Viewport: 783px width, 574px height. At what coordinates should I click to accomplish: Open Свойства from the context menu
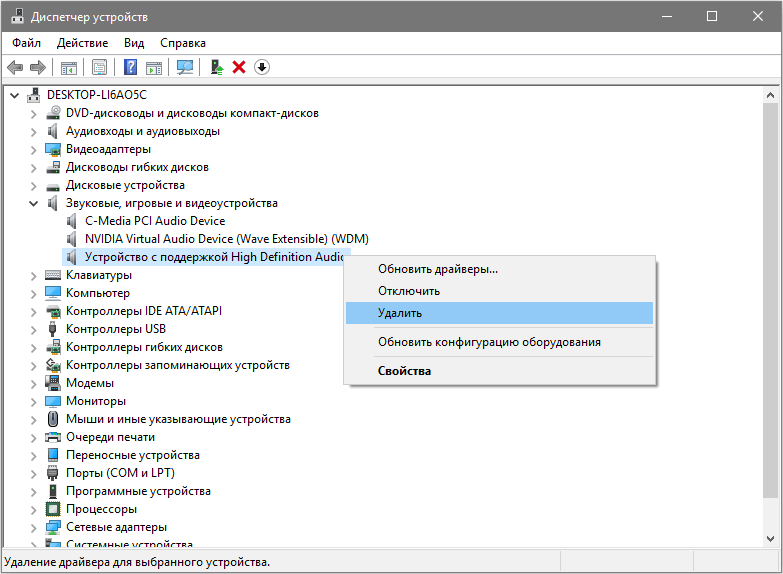404,371
